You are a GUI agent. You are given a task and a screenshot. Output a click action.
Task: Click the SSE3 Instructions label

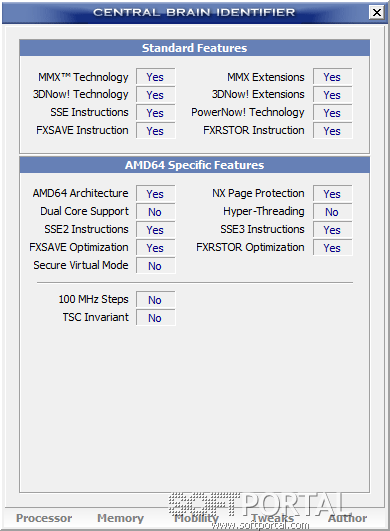point(262,229)
